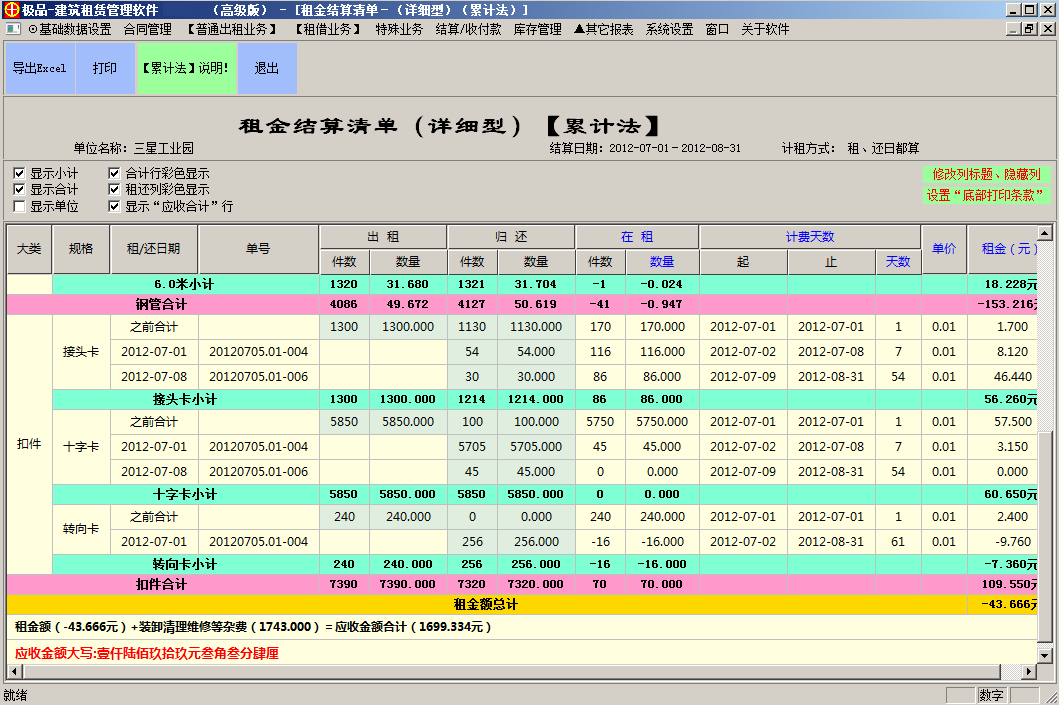1059x705 pixels.
Task: Click 退出 button
Action: pos(267,68)
